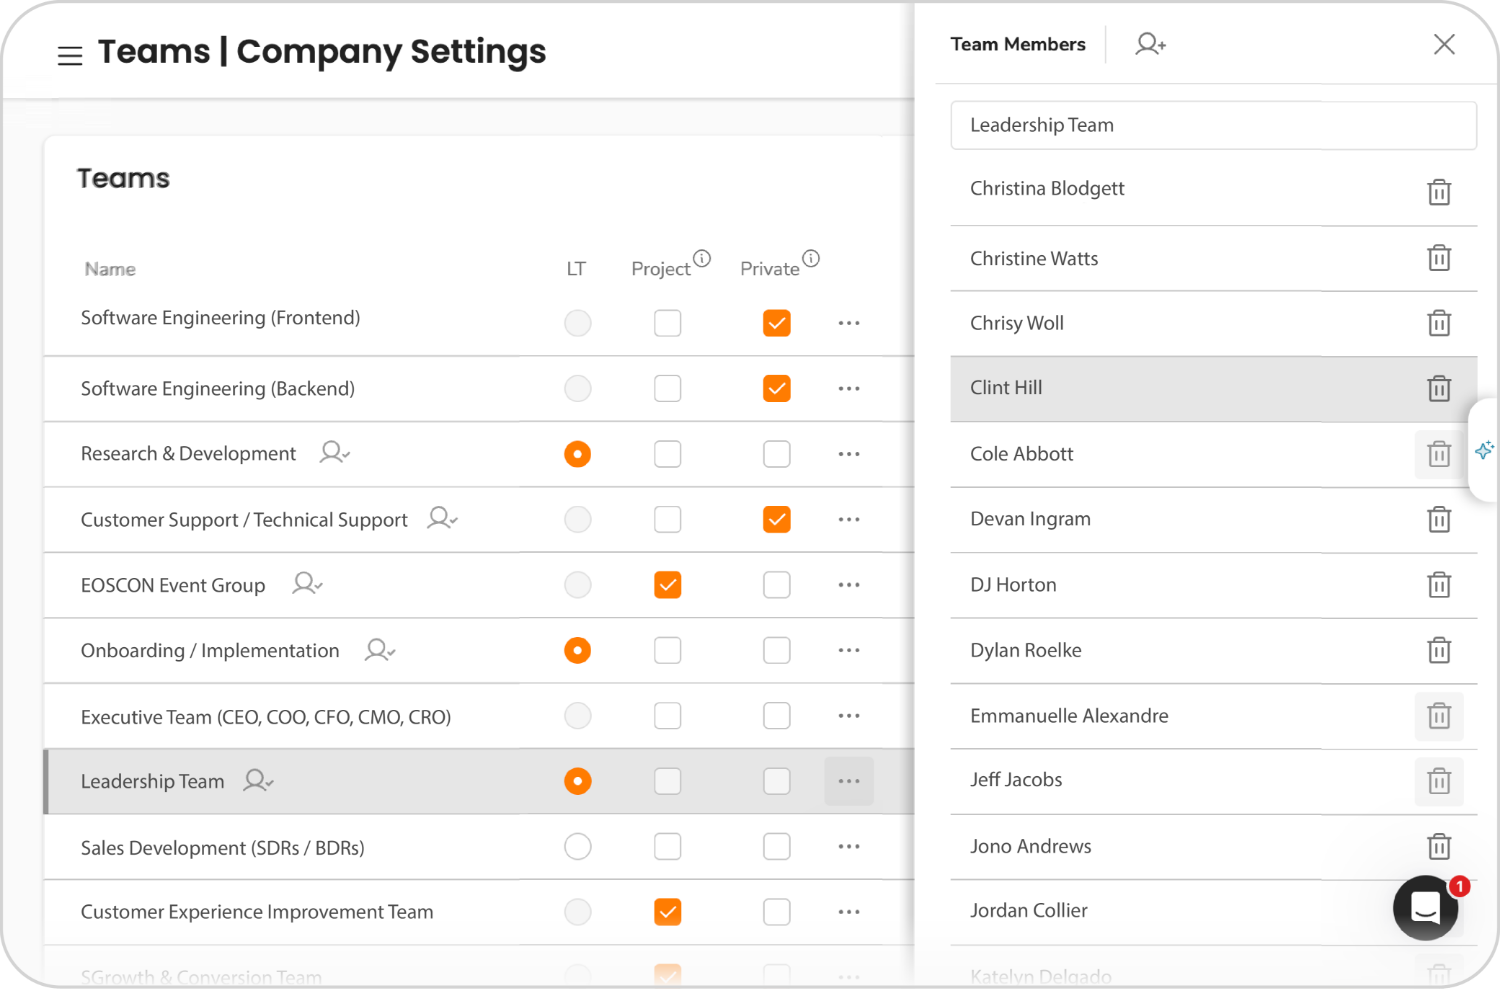This screenshot has width=1500, height=989.
Task: Select the Executive Team row
Action: pos(266,717)
